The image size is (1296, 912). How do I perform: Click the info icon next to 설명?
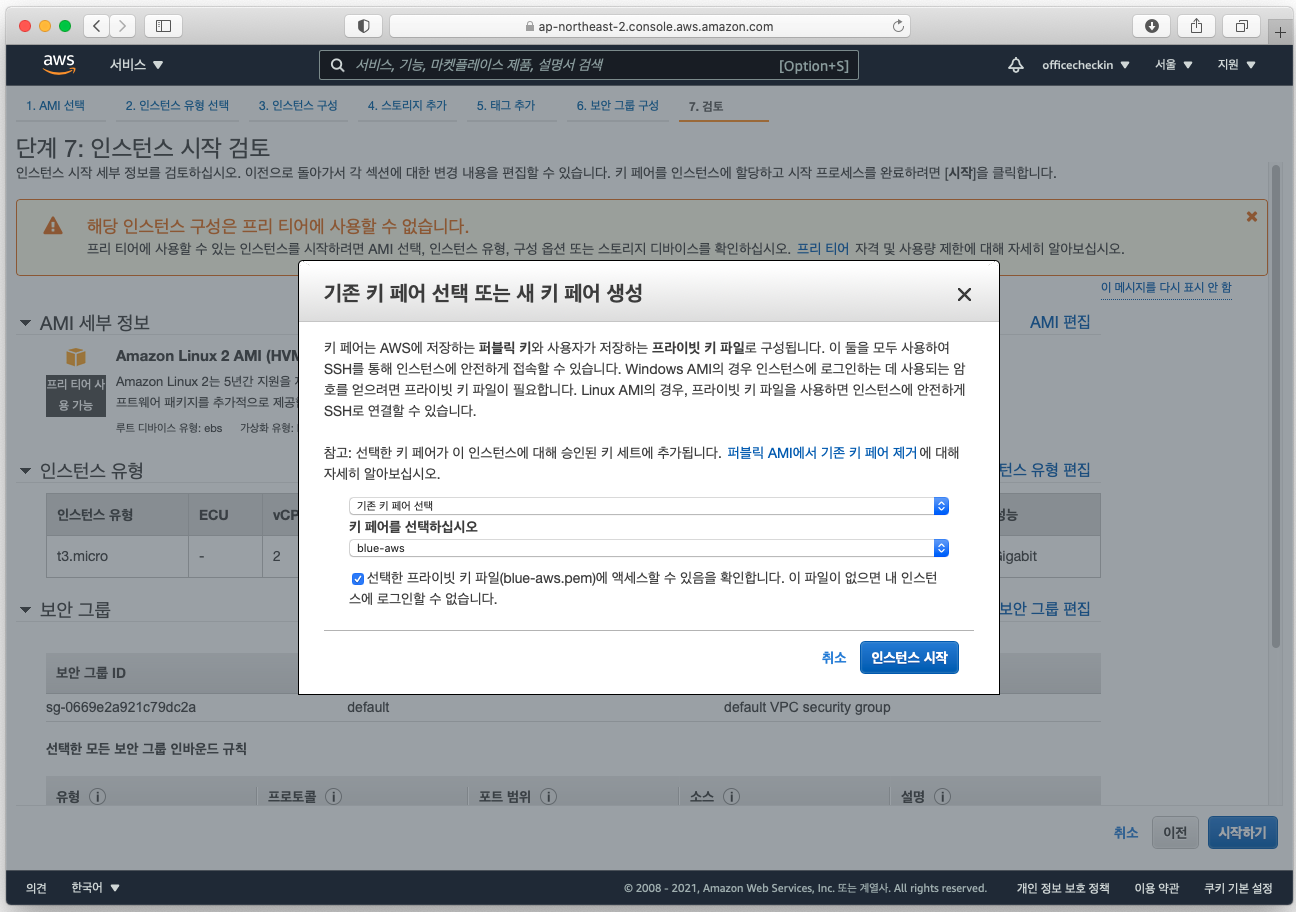click(x=941, y=797)
